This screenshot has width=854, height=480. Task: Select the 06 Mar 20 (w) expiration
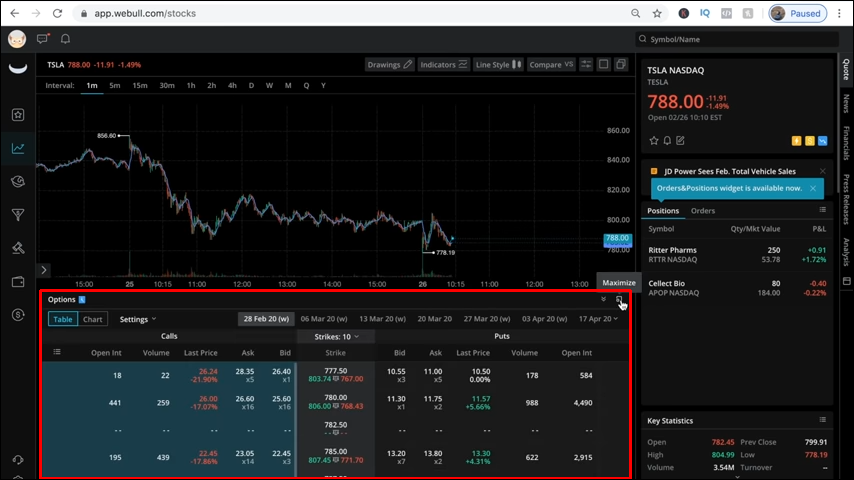[324, 319]
